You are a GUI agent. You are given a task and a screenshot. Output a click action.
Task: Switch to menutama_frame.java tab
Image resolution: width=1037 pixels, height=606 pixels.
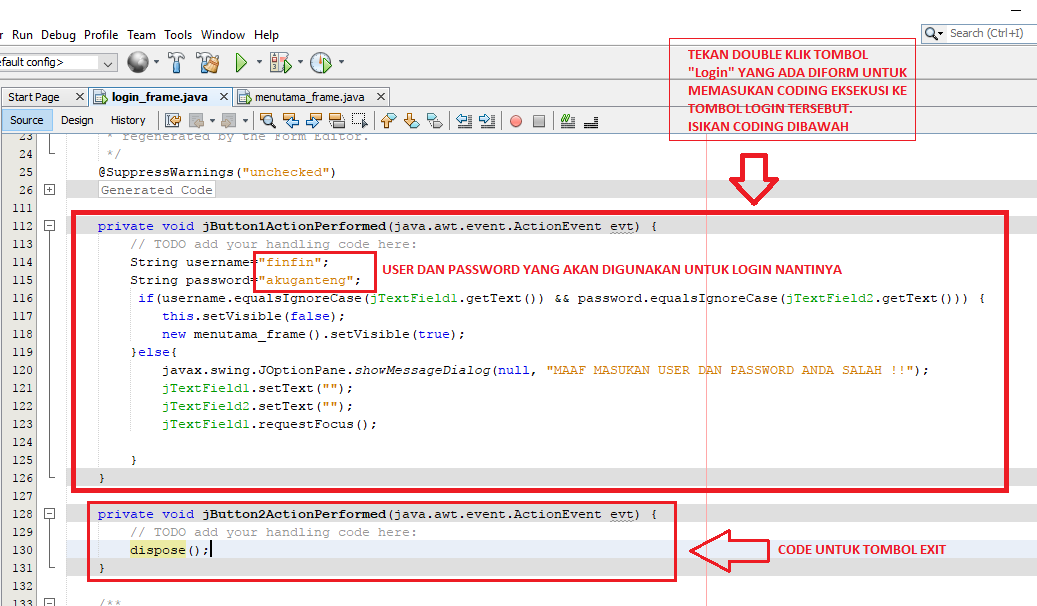click(x=310, y=97)
